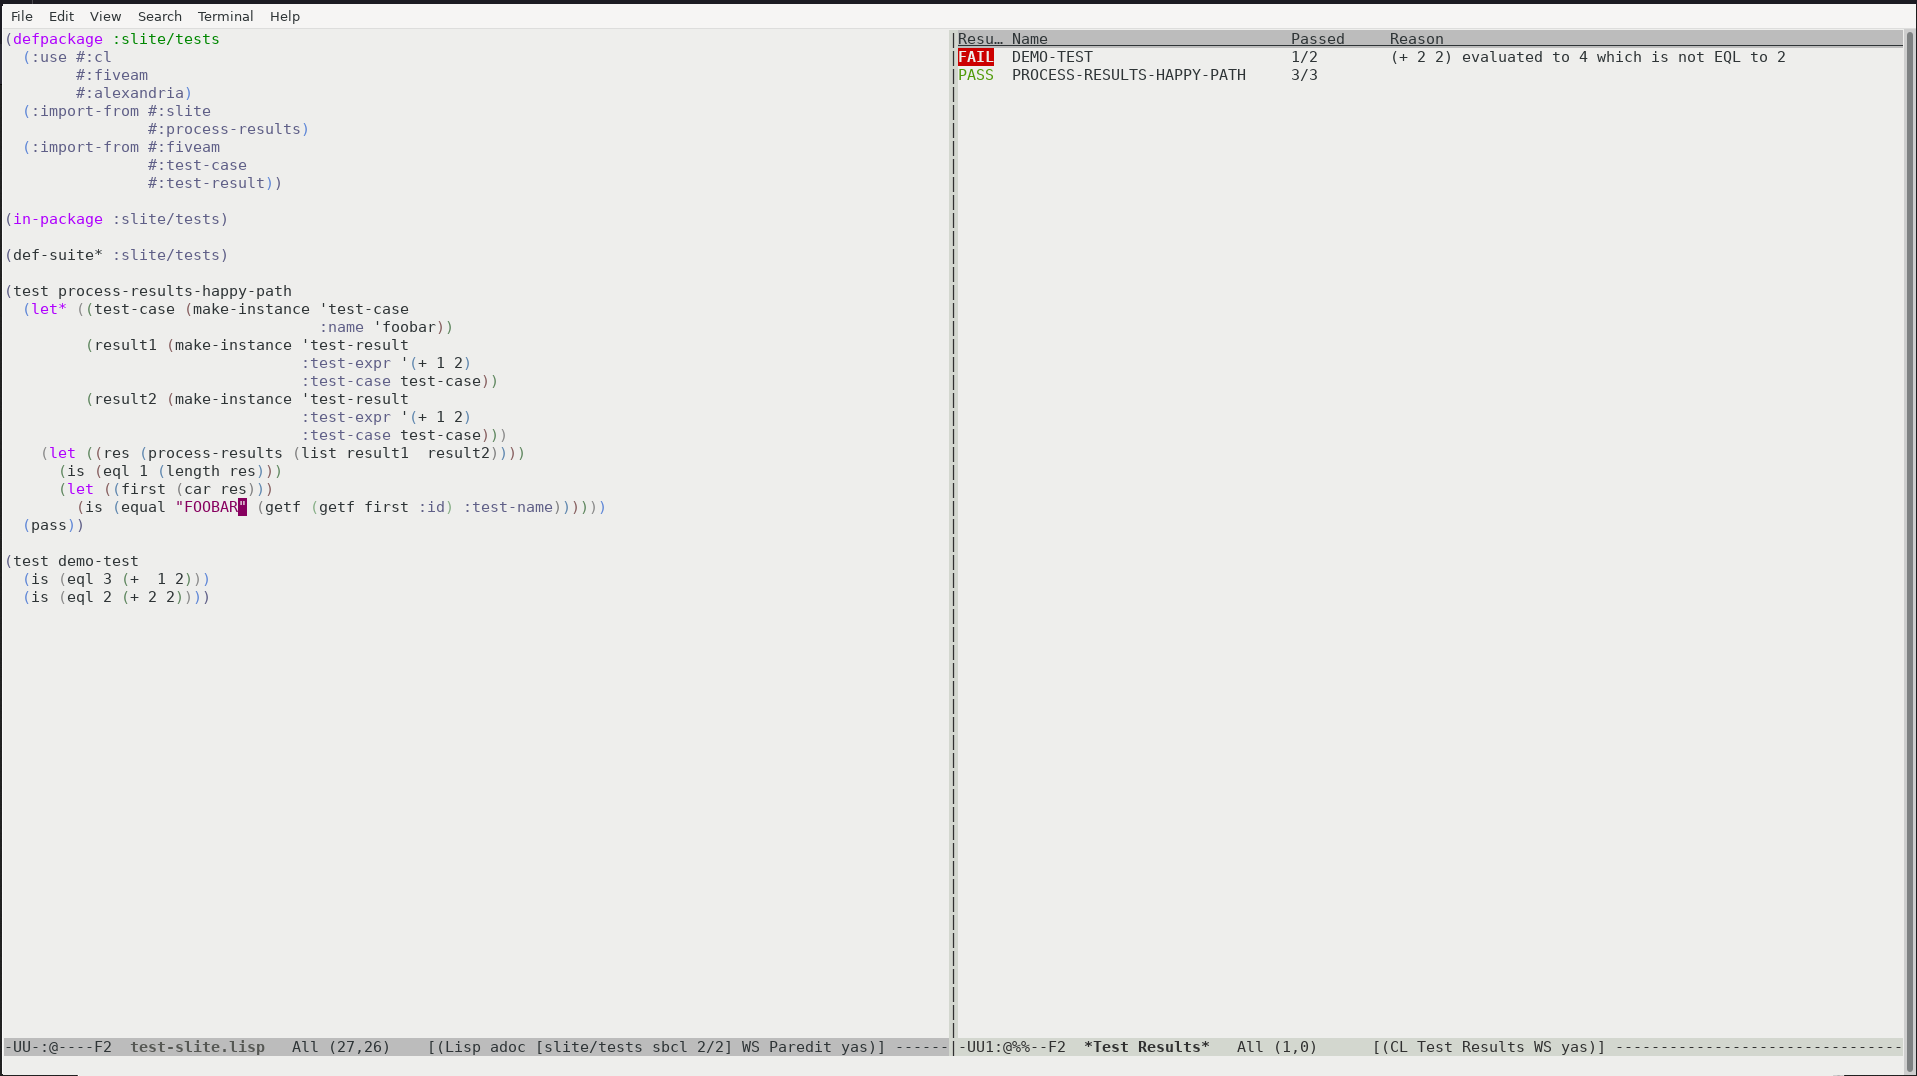This screenshot has height=1076, width=1917.
Task: Open the File menu
Action: tap(21, 16)
